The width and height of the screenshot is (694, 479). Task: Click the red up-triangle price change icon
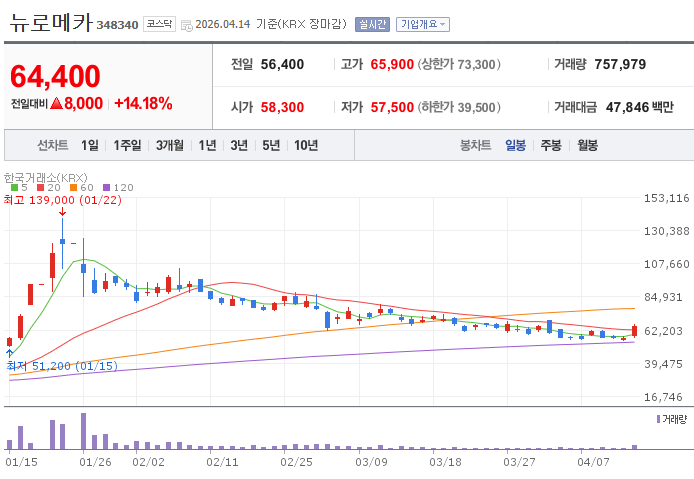[56, 104]
